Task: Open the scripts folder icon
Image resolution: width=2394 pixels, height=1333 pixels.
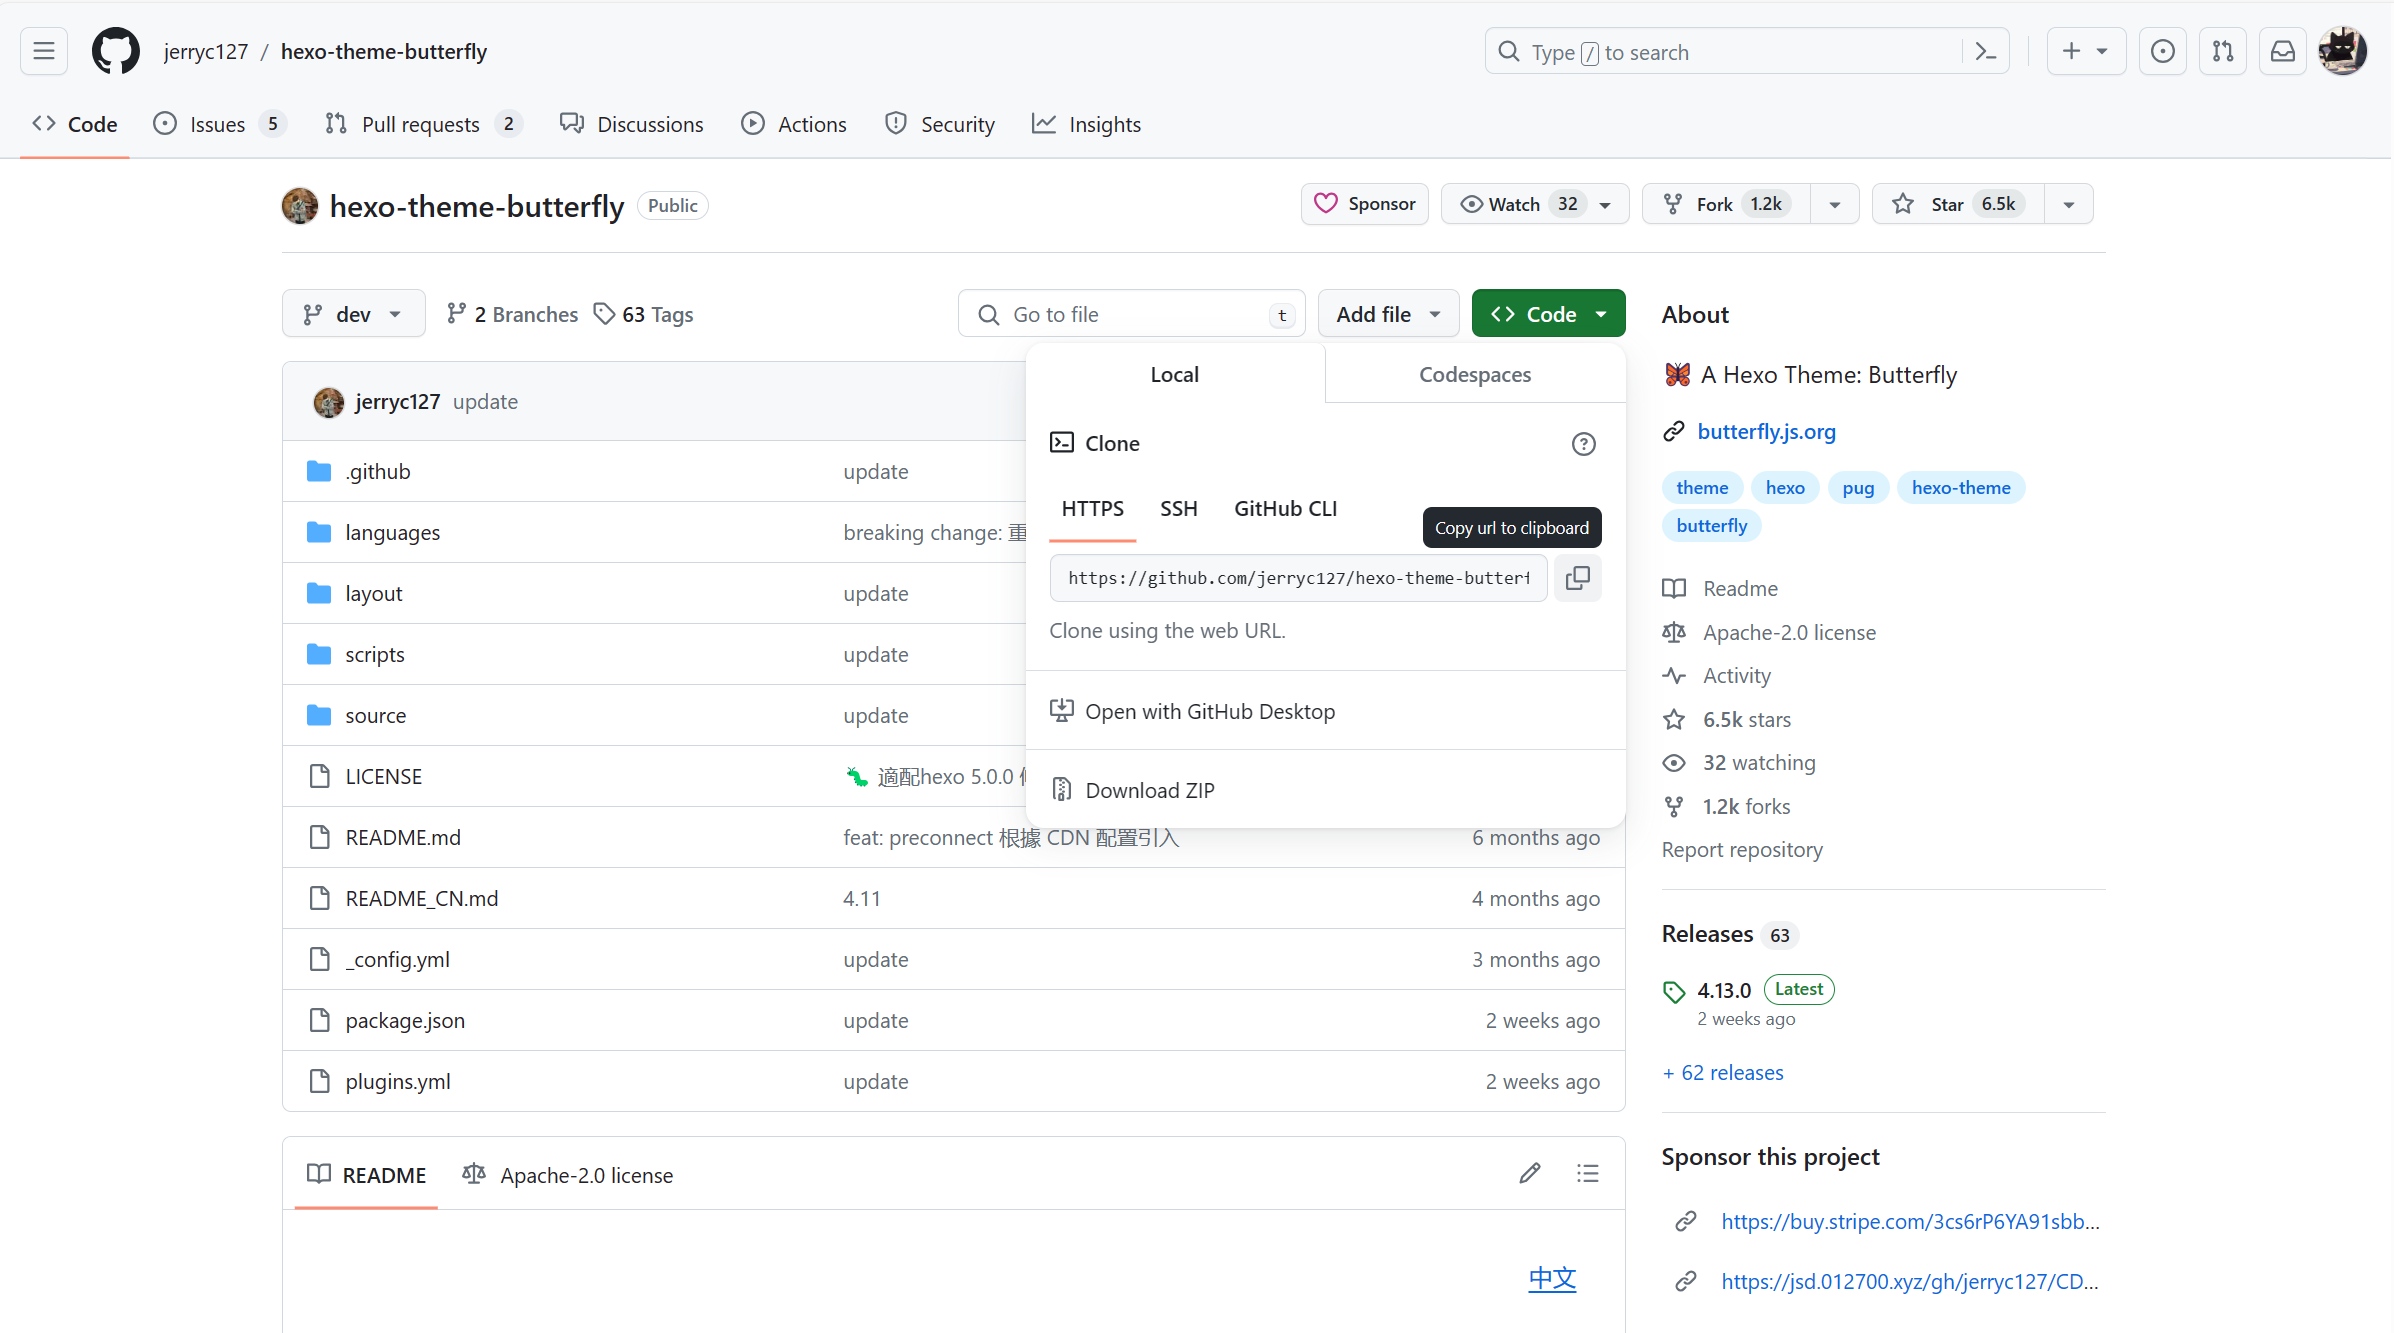Action: tap(319, 654)
